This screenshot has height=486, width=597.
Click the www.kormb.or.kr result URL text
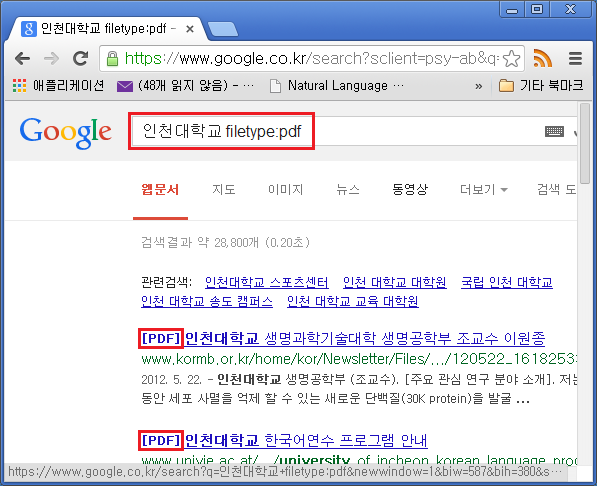point(358,359)
